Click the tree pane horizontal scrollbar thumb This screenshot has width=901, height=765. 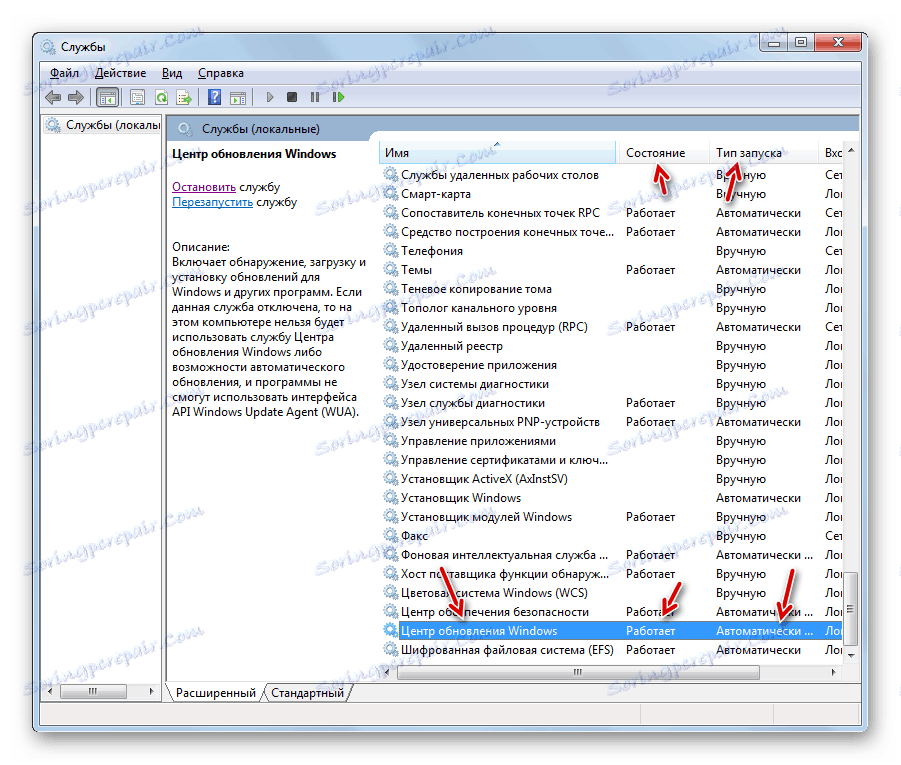(x=93, y=691)
